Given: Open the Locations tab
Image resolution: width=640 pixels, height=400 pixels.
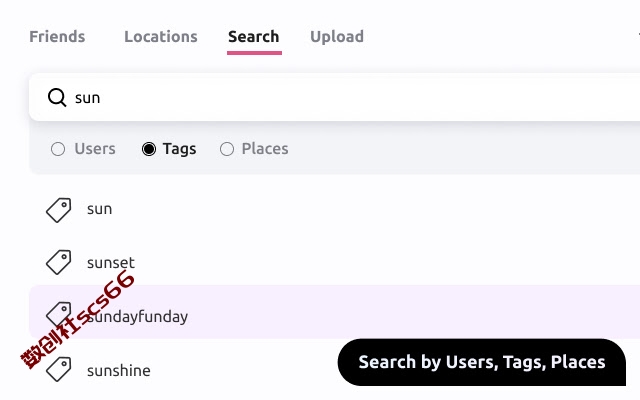Looking at the screenshot, I should 161,37.
